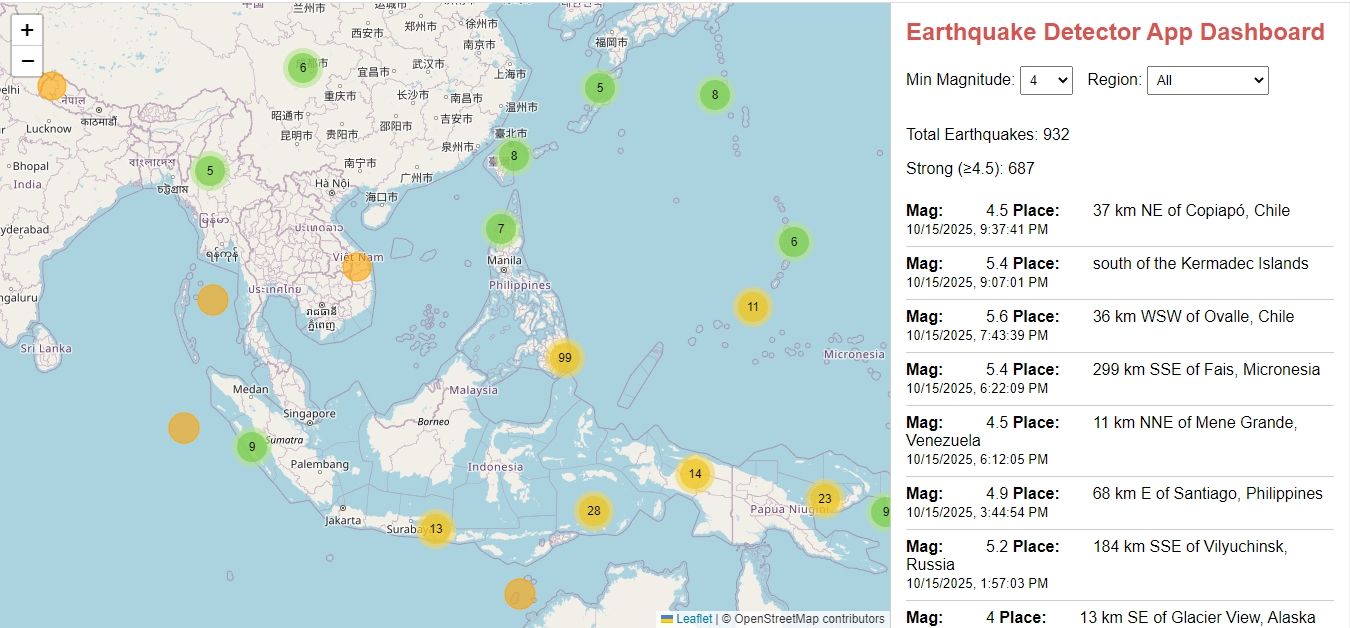Select the cluster of 14 earthquakes

point(695,474)
